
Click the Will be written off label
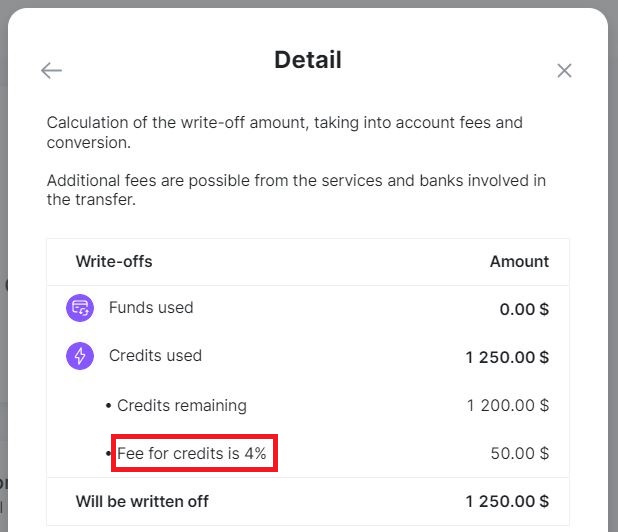[x=142, y=502]
